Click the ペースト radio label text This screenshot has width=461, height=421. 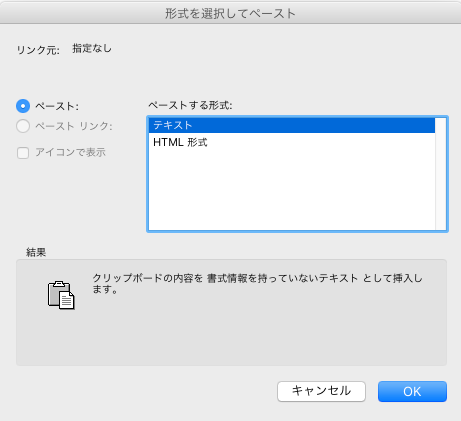click(57, 106)
